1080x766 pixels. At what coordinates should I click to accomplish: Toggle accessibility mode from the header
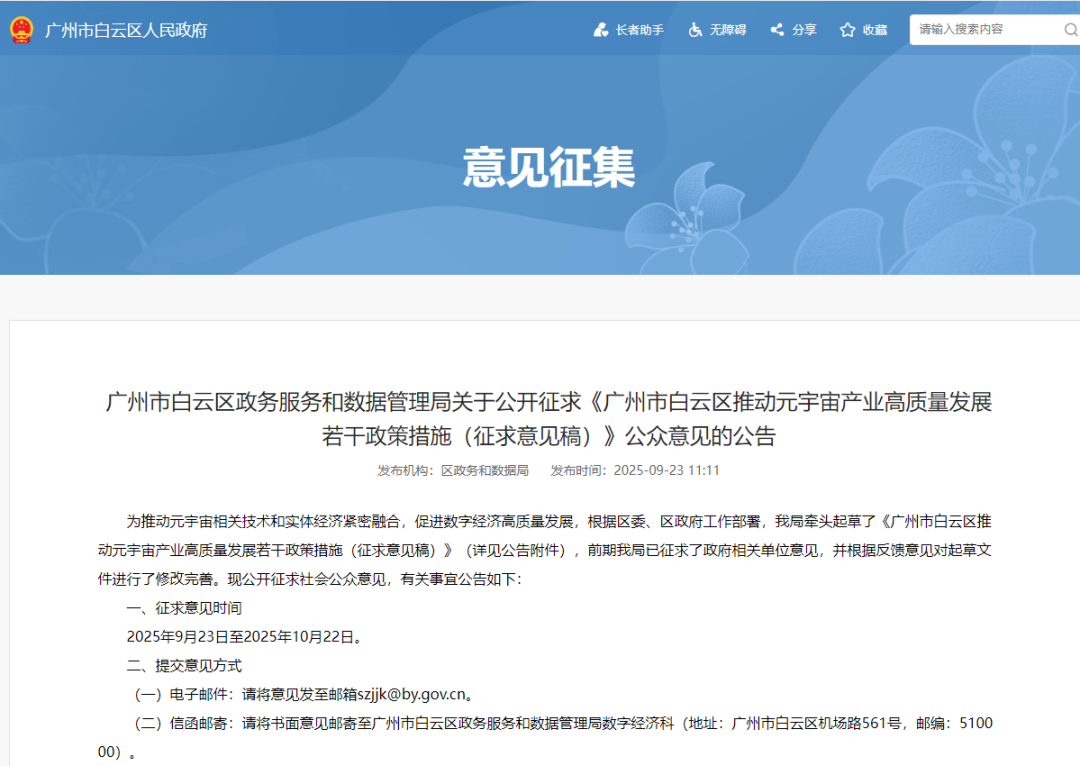(x=716, y=29)
